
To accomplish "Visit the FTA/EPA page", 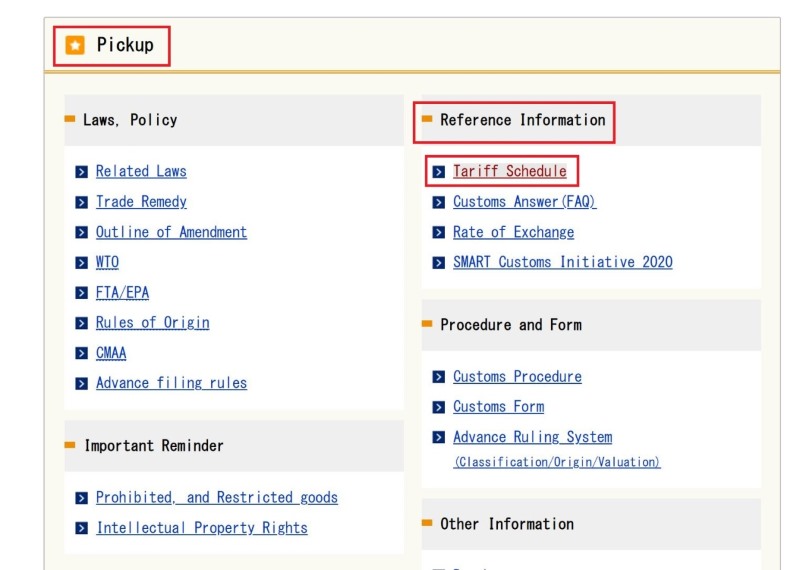I will coord(122,293).
